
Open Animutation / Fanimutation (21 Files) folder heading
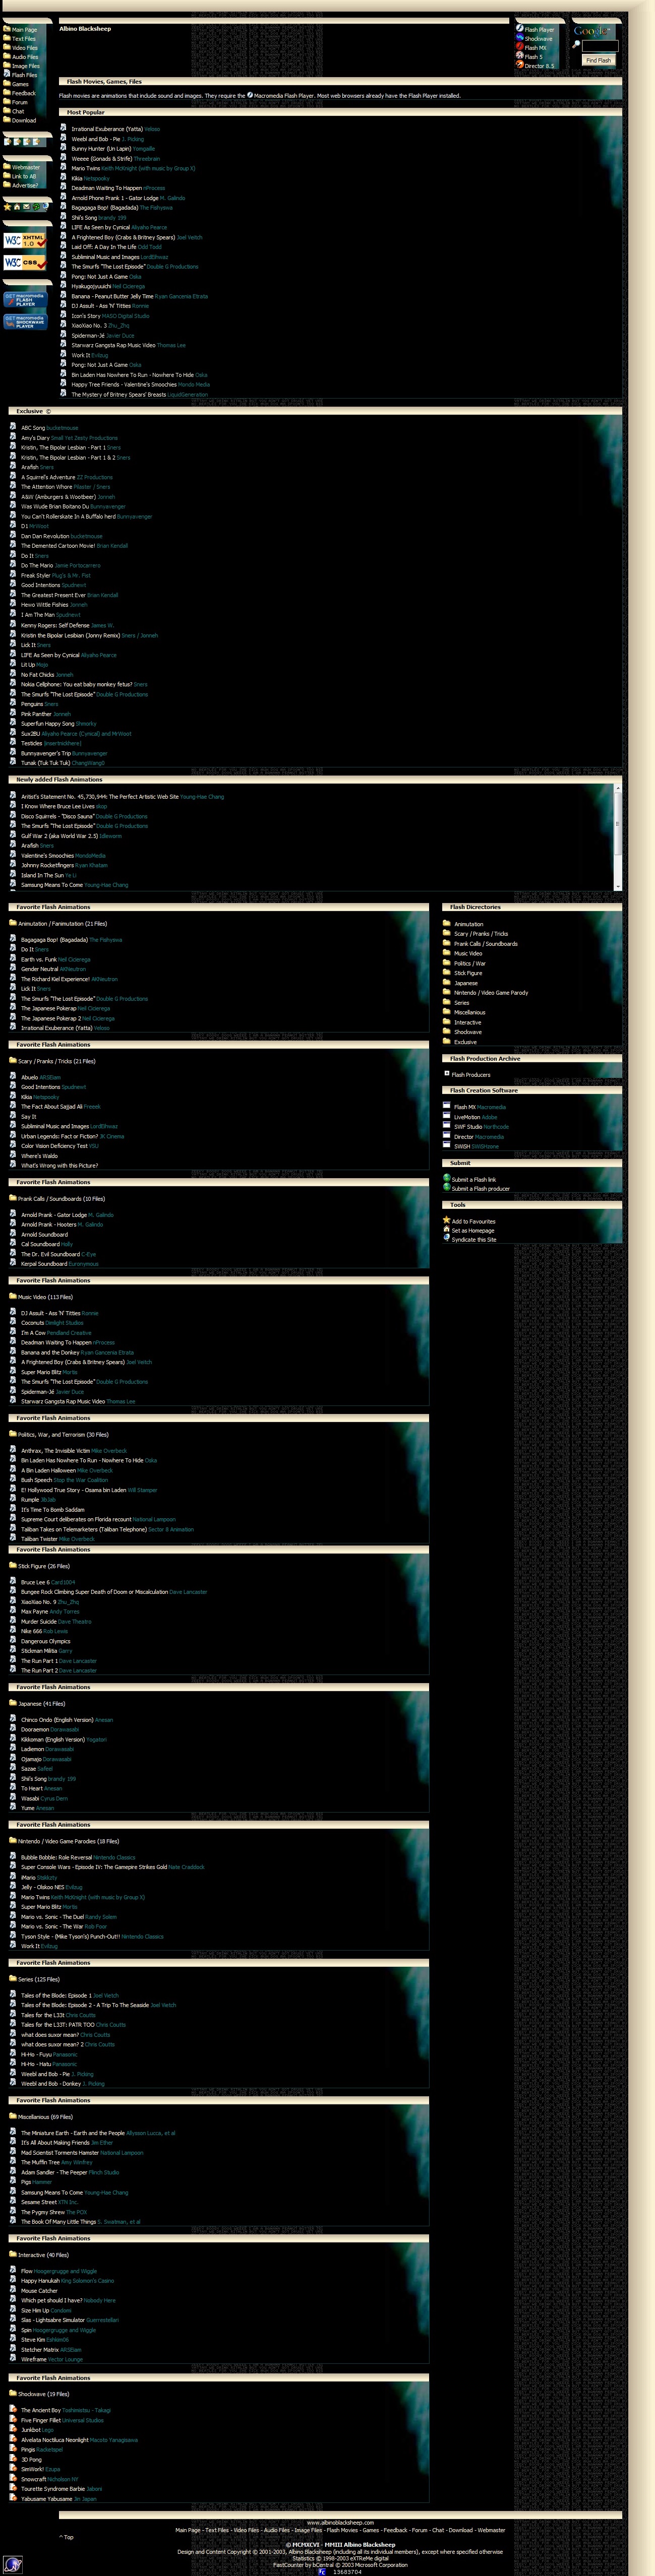point(62,924)
